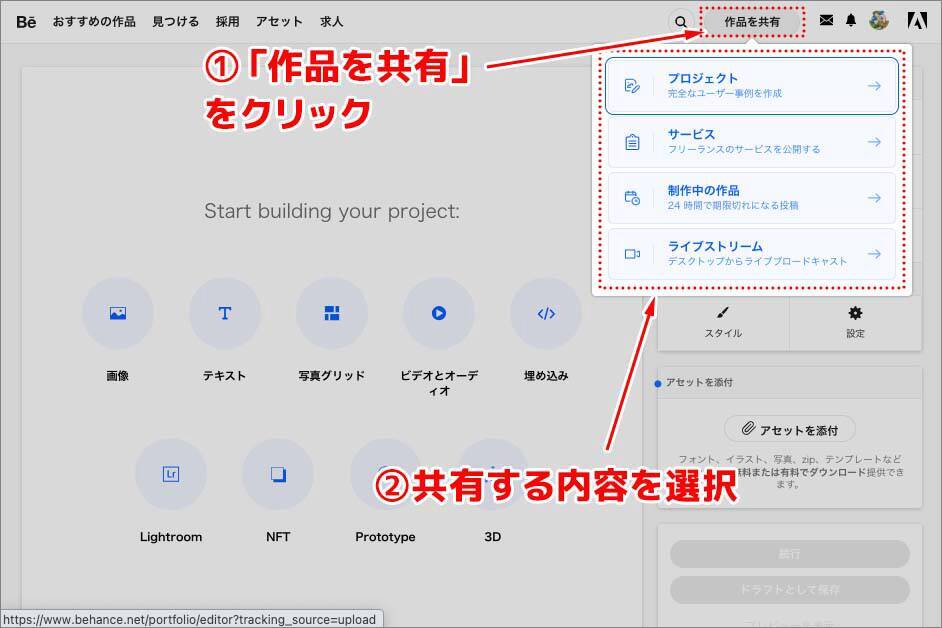Click arrow on プロジェクト row
Screen dimensions: 942x628
[874, 86]
